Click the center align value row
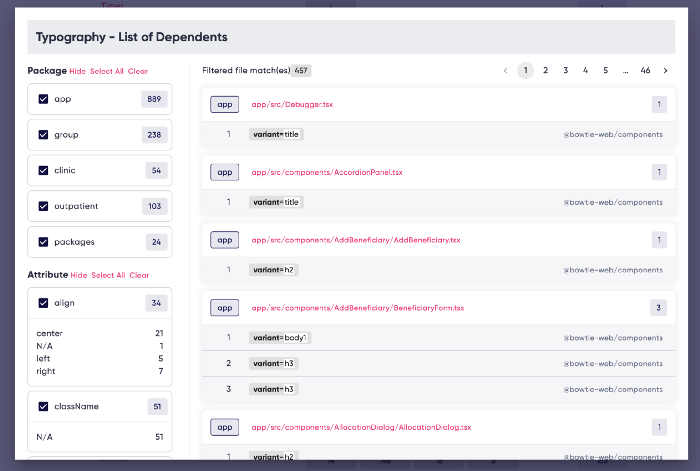This screenshot has height=471, width=700. 100,333
